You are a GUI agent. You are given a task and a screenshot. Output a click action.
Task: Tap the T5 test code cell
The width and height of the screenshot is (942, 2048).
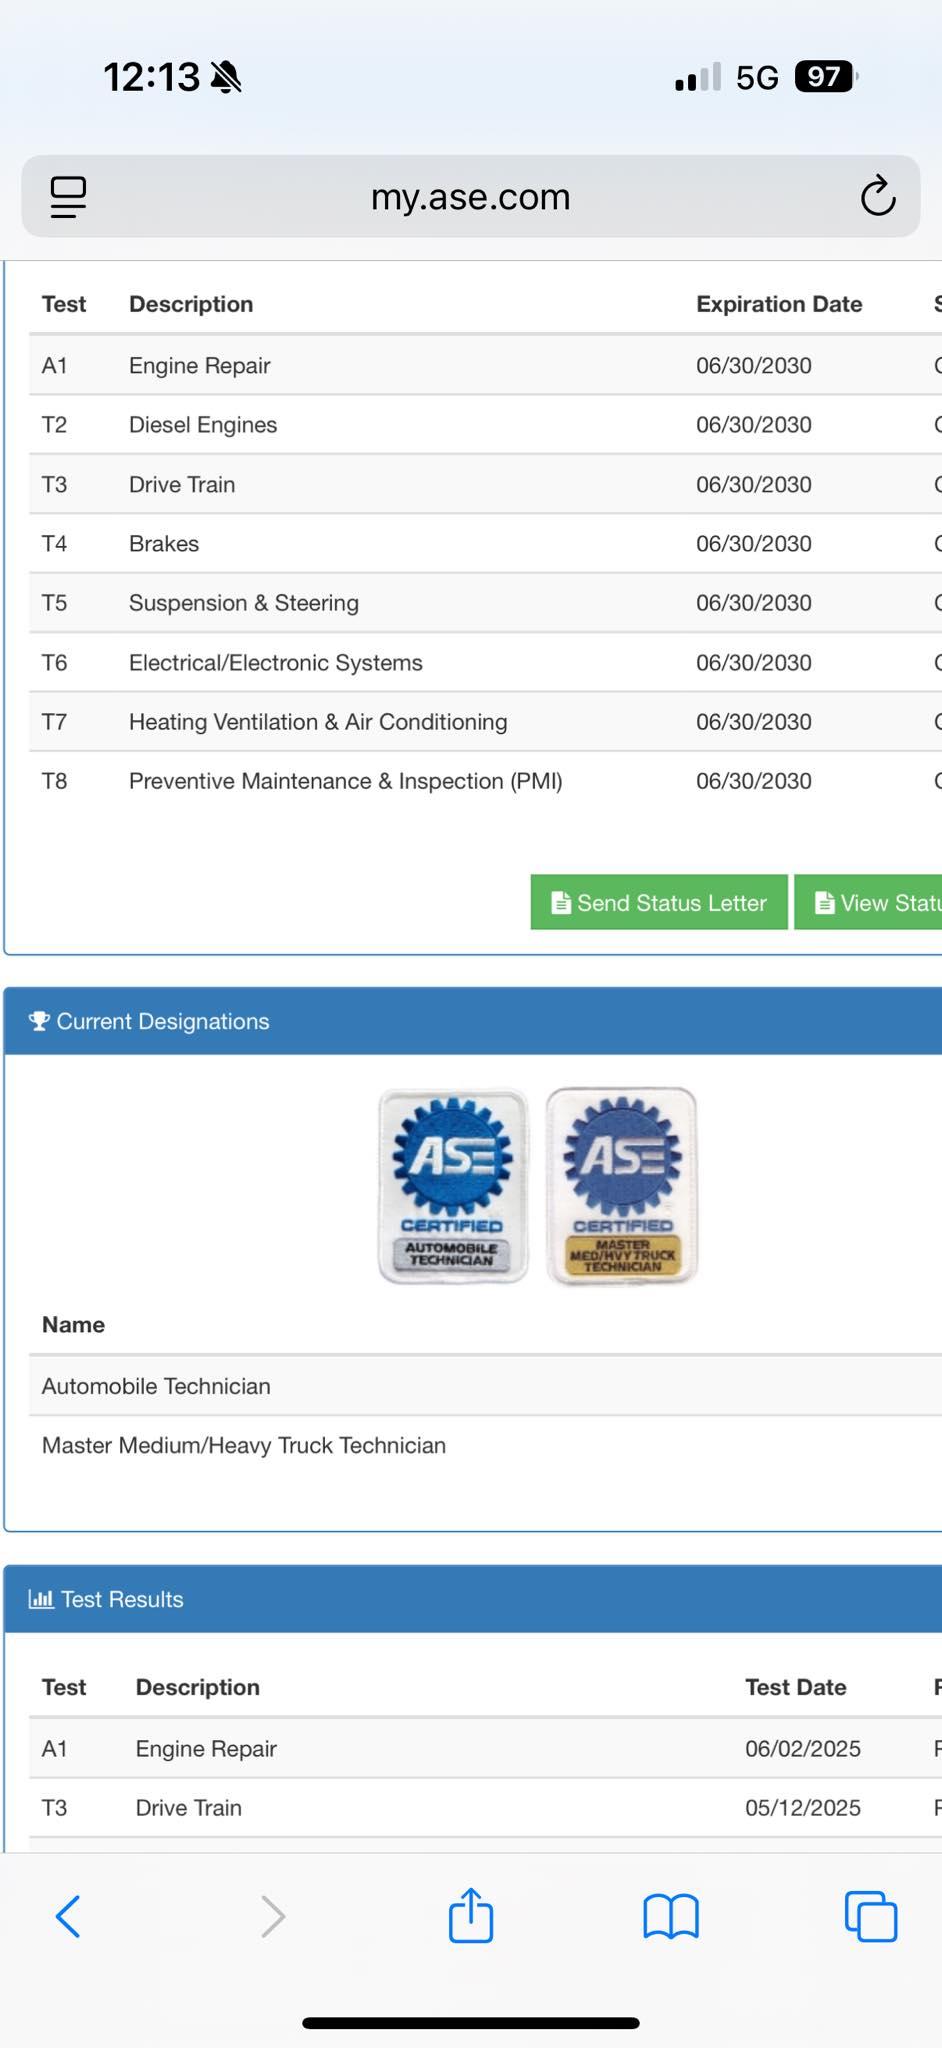coord(54,603)
